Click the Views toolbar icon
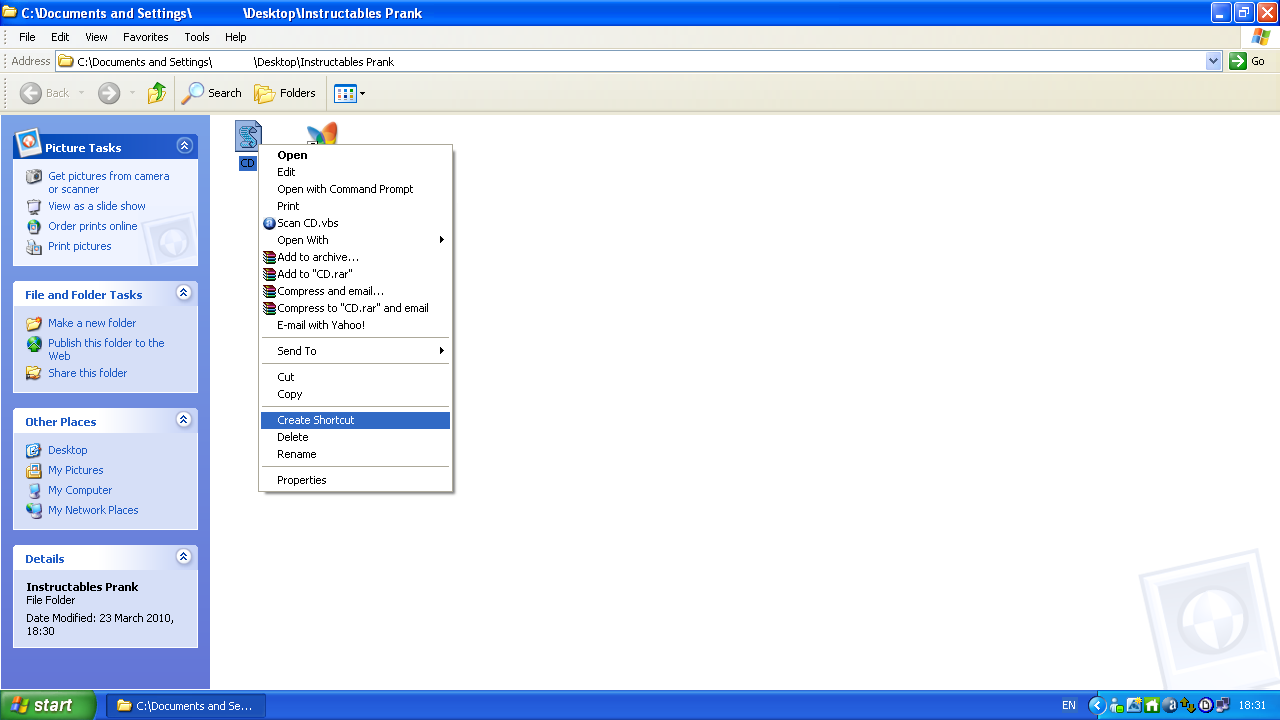 pos(346,93)
